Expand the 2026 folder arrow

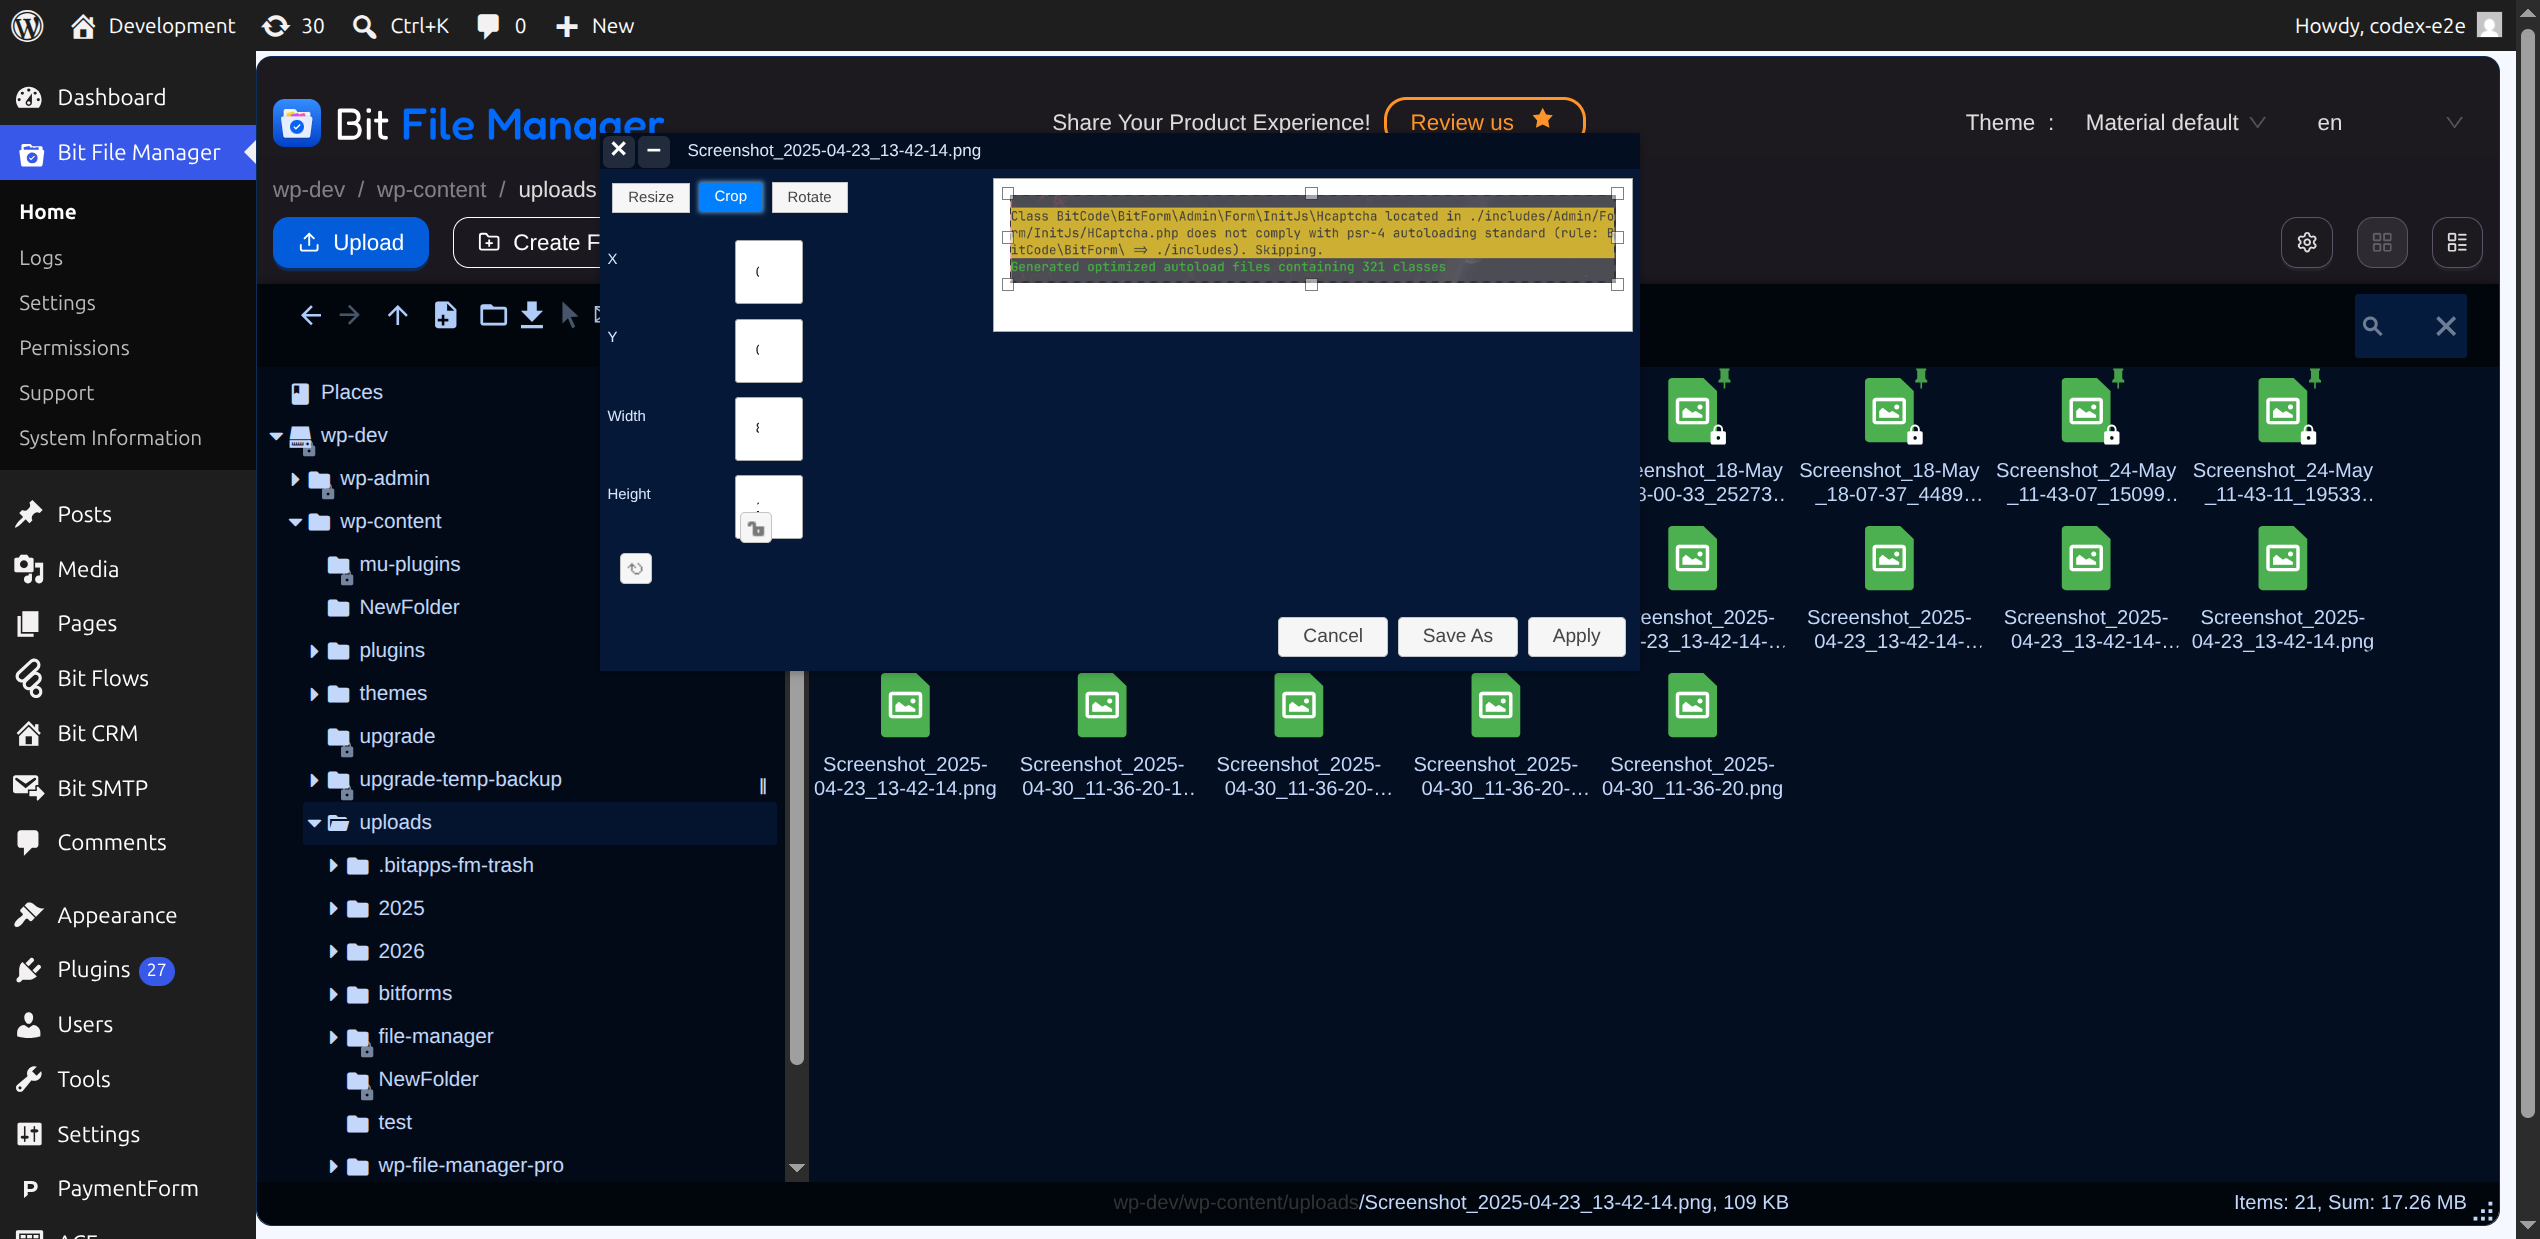tap(333, 952)
